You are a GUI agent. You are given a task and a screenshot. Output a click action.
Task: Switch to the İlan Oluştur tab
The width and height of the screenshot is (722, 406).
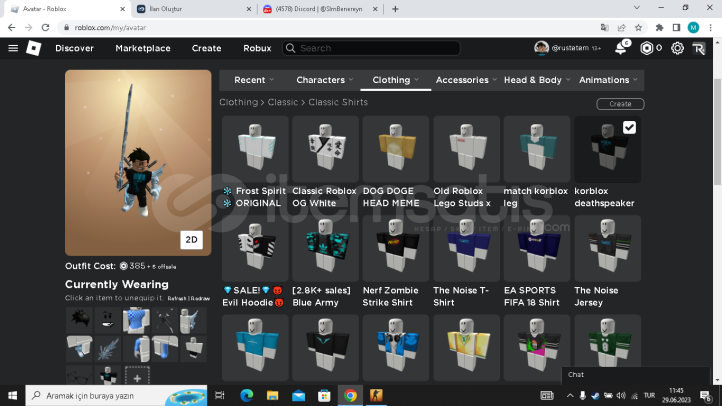pos(193,9)
